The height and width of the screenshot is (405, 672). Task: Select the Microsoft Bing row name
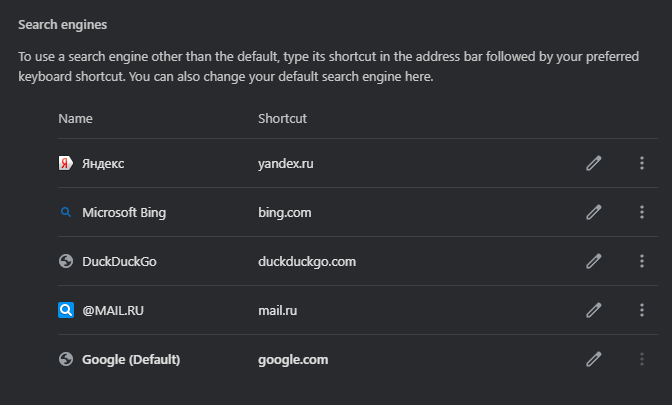pos(124,212)
